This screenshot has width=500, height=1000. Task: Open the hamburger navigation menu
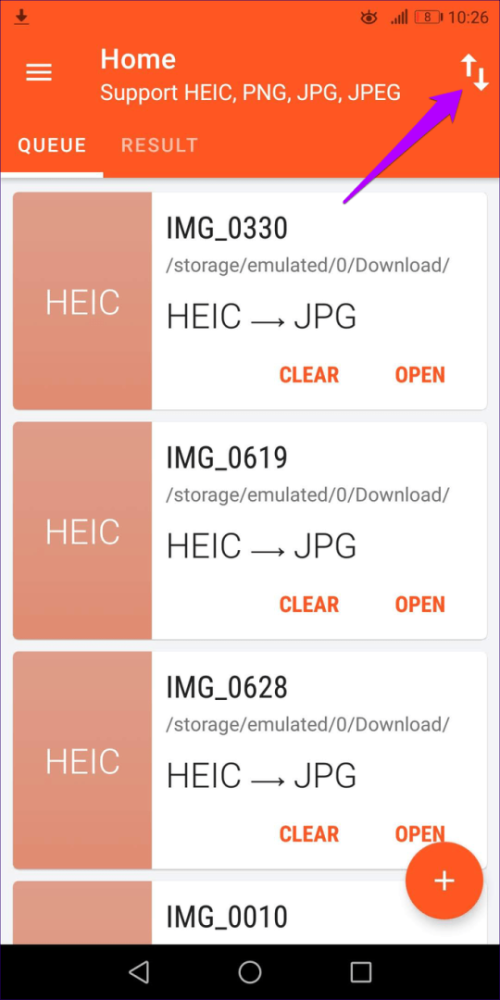click(x=38, y=72)
